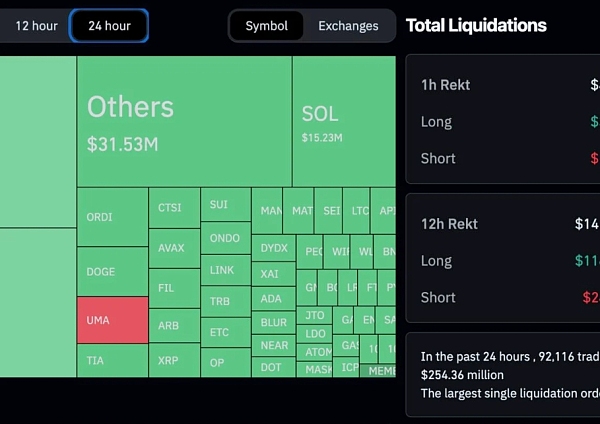Pick the ONDO block

[225, 238]
